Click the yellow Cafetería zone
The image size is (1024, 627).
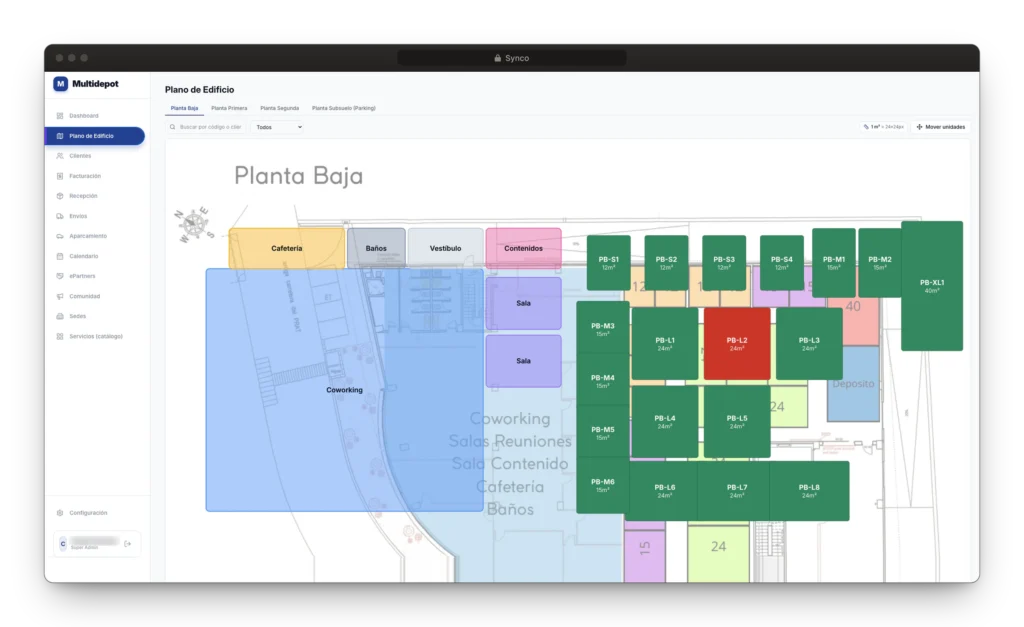click(287, 248)
